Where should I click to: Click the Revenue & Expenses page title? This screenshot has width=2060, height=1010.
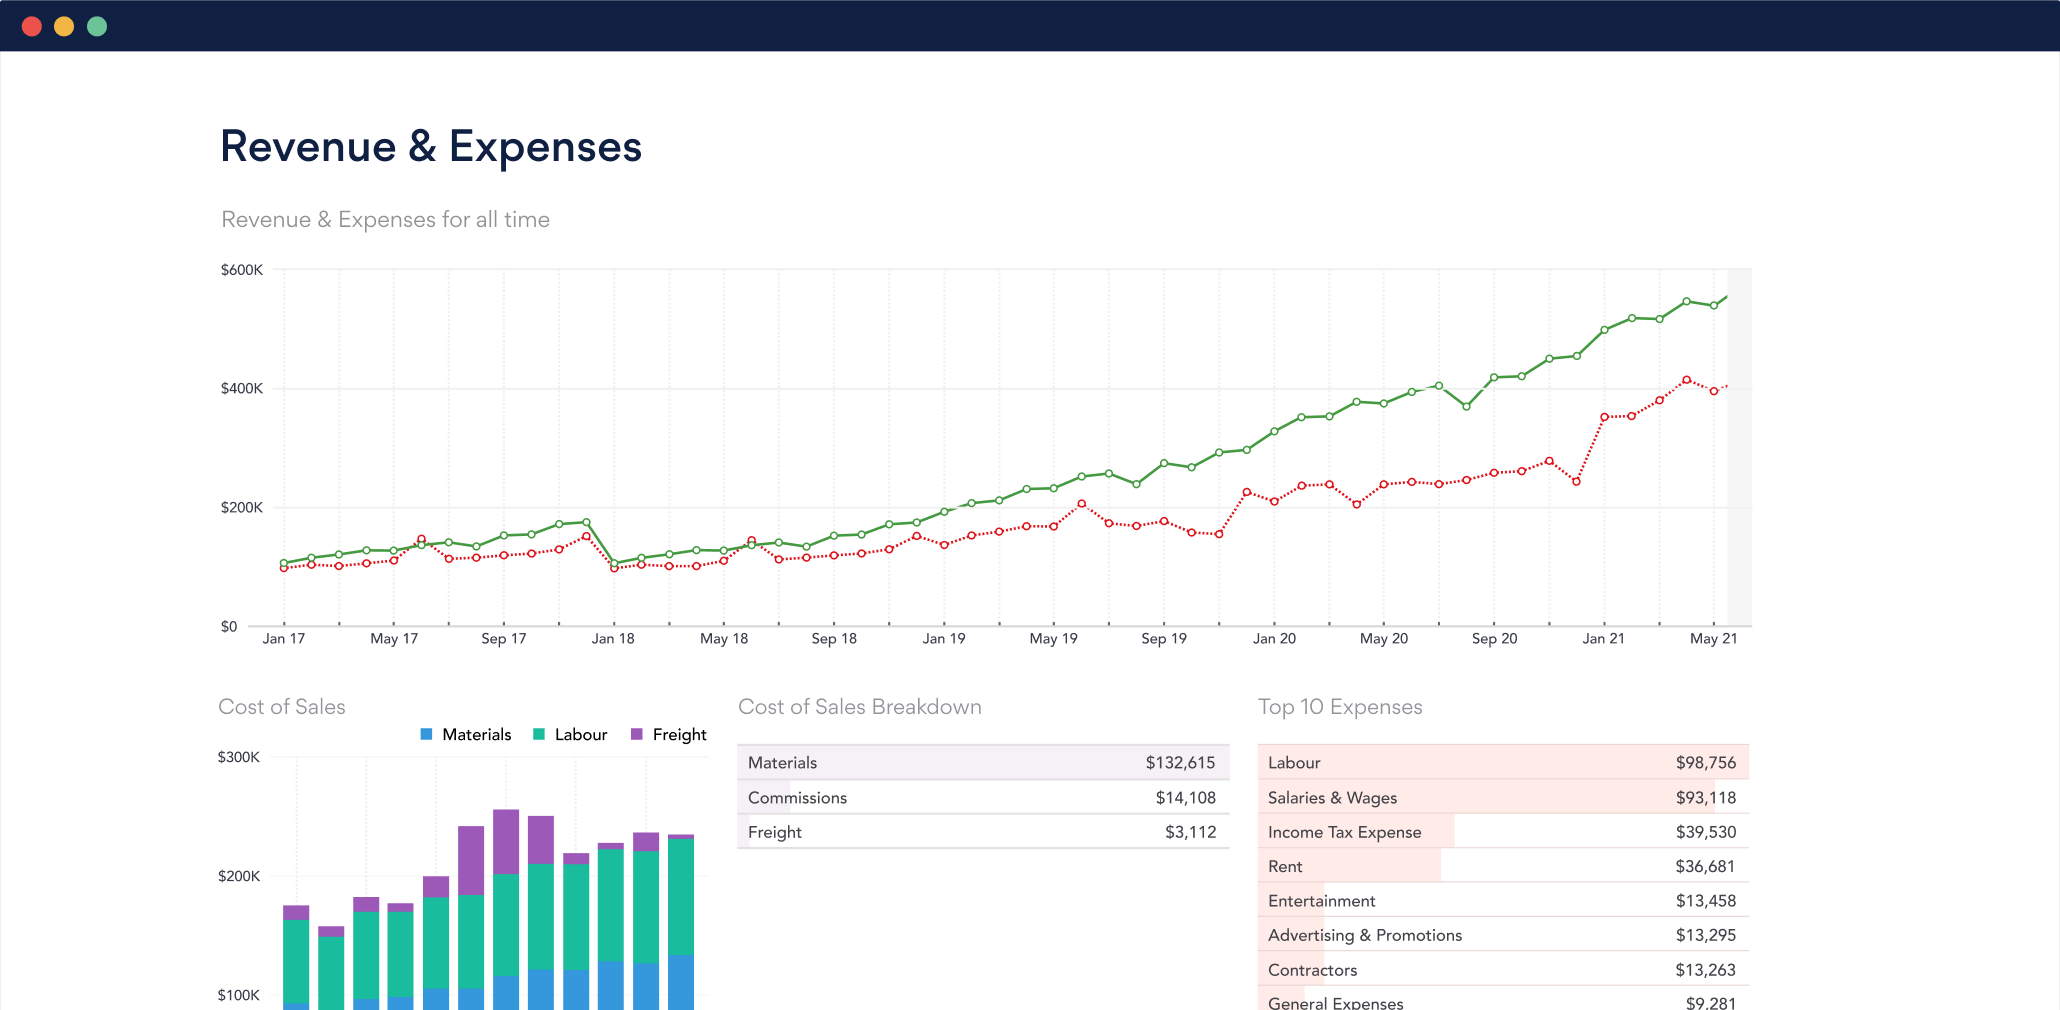[x=431, y=146]
